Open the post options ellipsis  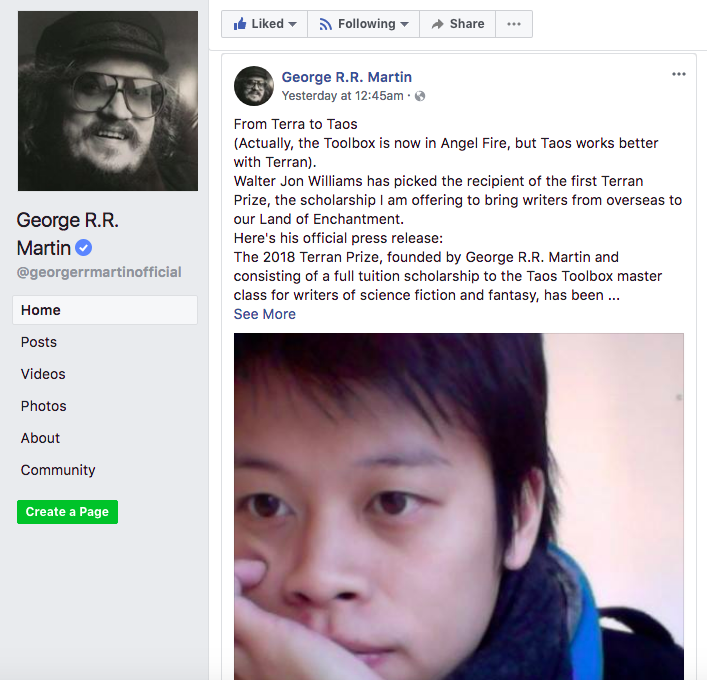679,74
